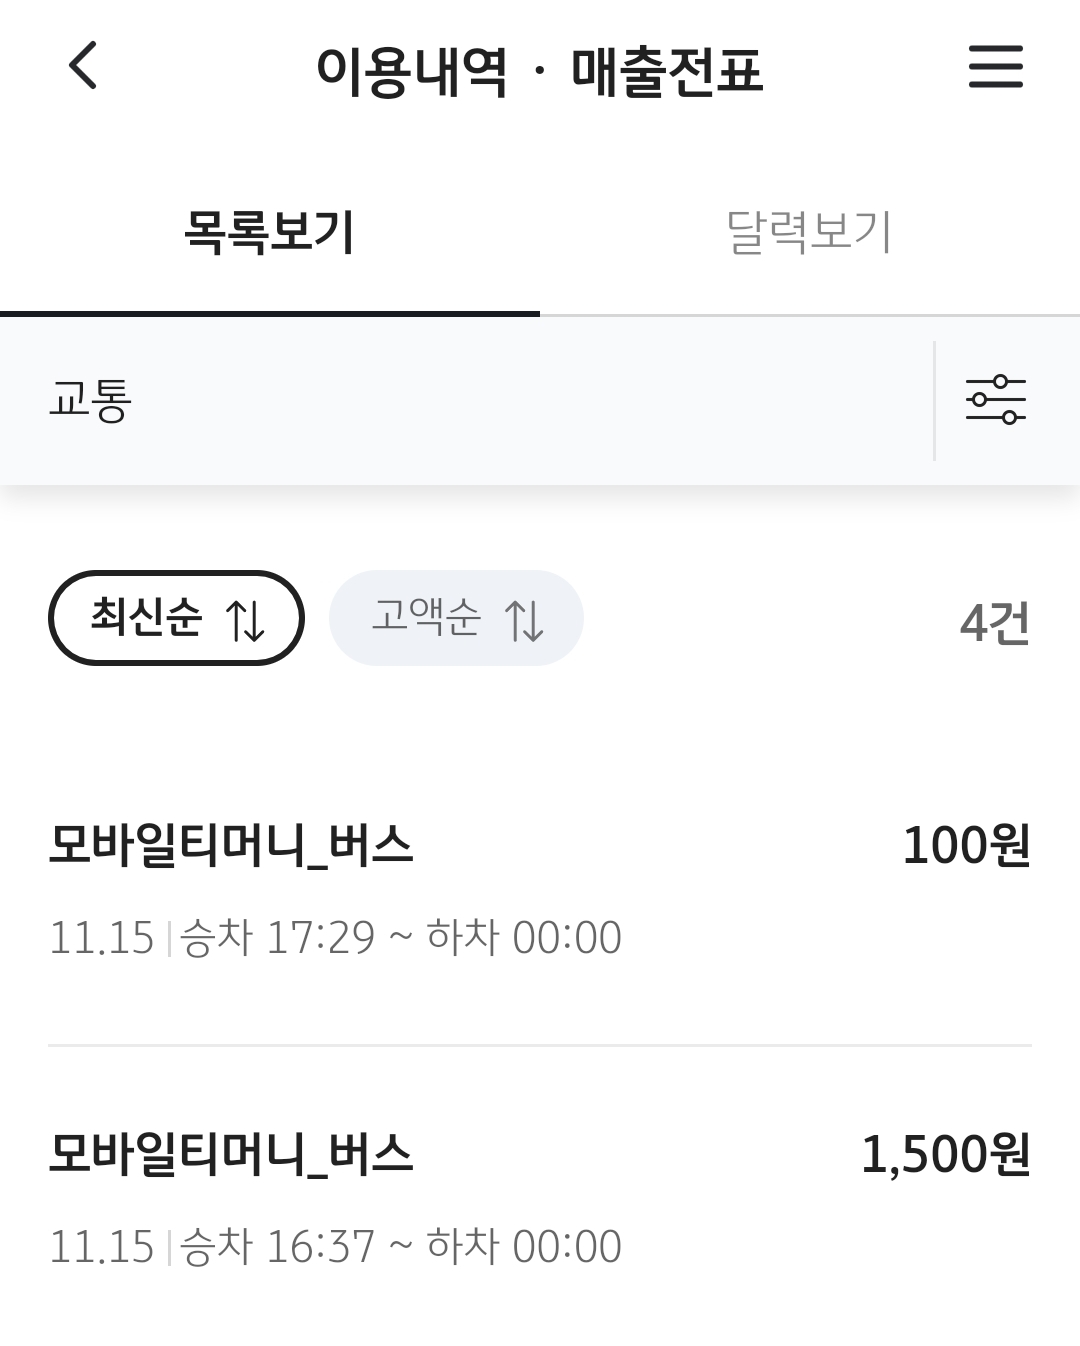Open 모바일티머니_버스 1,500원 transaction
The width and height of the screenshot is (1080, 1346).
[x=231, y=1155]
